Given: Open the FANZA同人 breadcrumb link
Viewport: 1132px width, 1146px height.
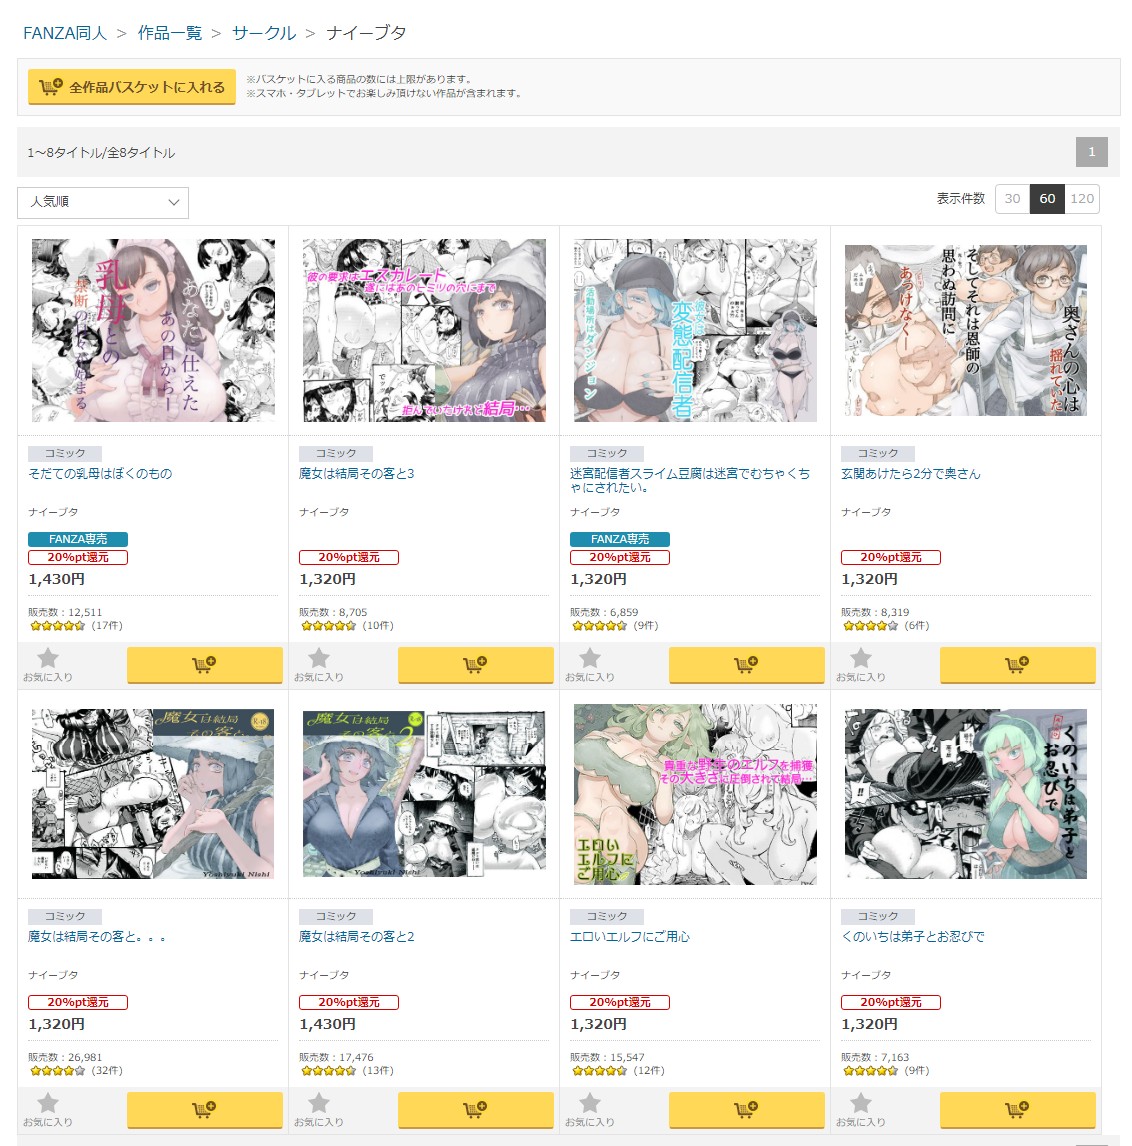Looking at the screenshot, I should (65, 33).
